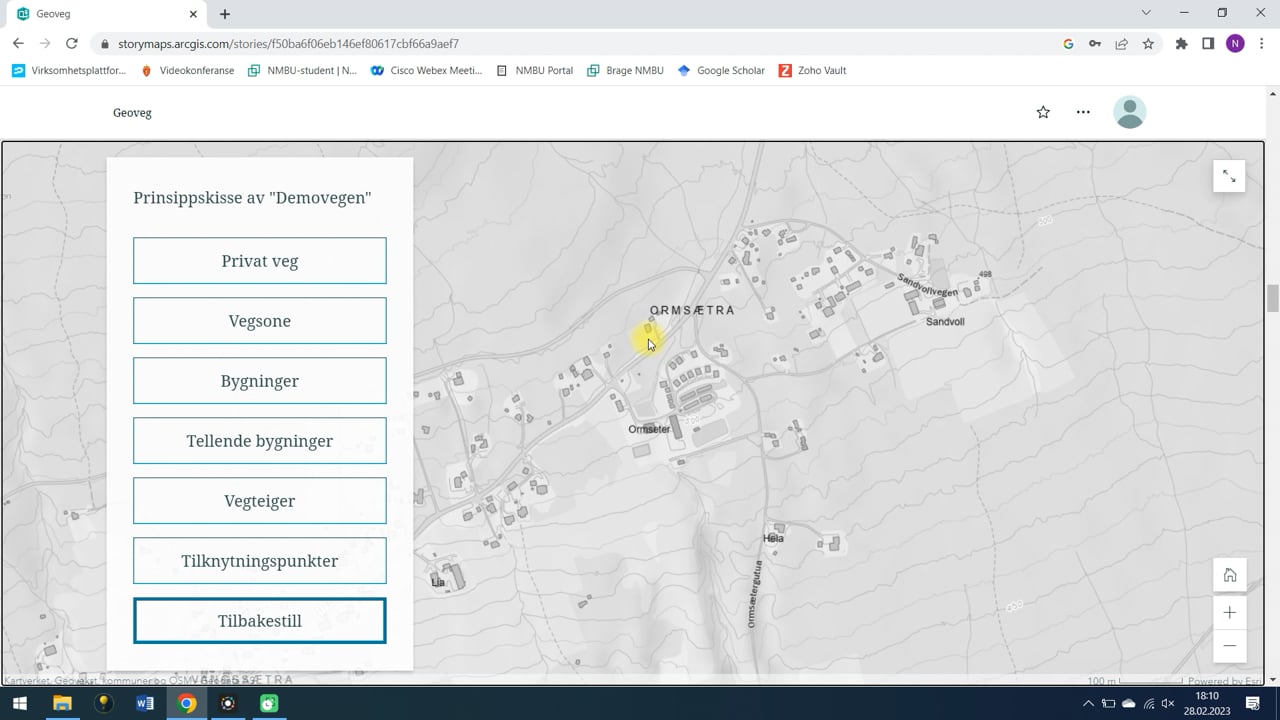Open tab search dropdown arrow
This screenshot has height=720, width=1280.
pyautogui.click(x=1146, y=13)
